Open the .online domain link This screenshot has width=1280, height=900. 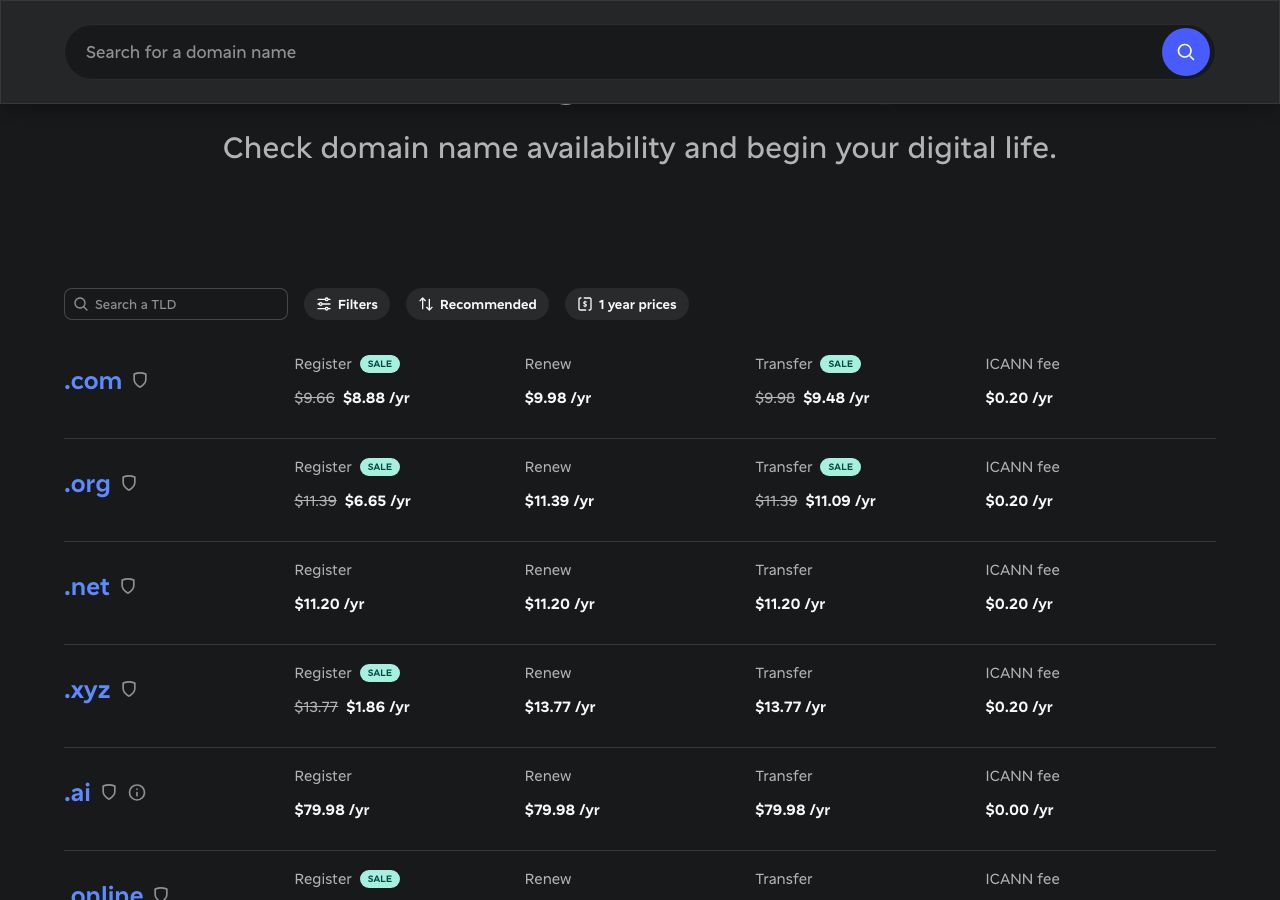pos(104,892)
